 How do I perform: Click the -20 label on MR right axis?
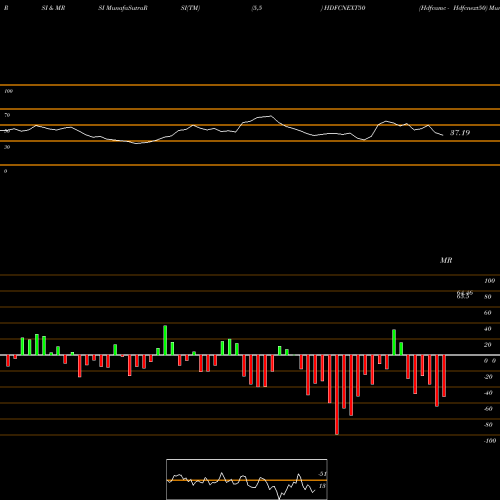(x=488, y=377)
